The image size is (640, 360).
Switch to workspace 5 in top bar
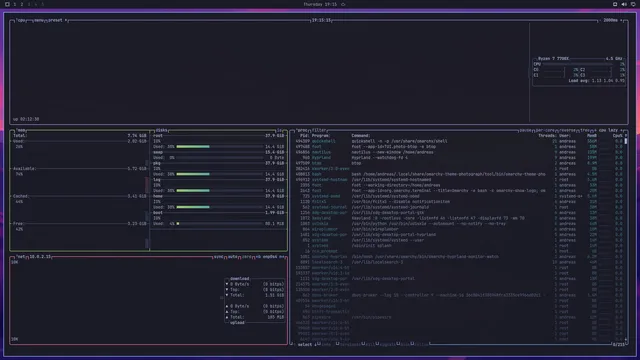(42, 4)
